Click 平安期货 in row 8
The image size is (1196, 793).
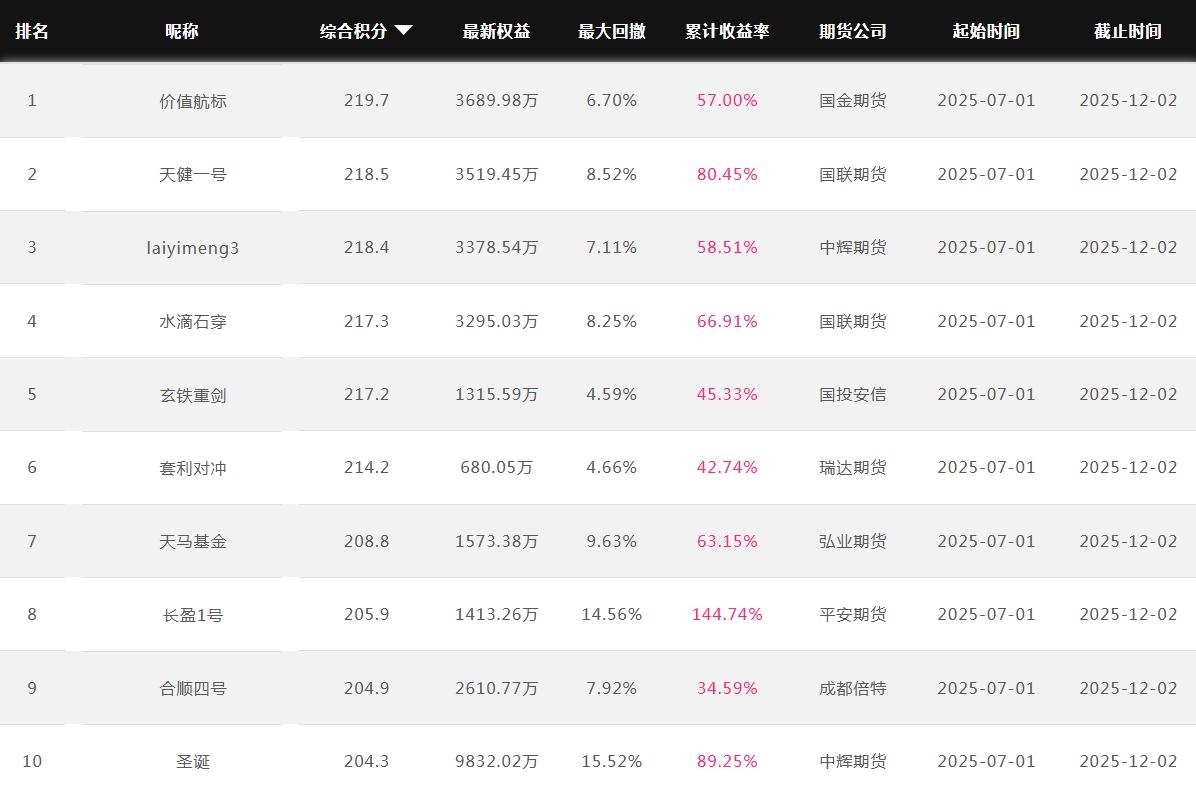click(x=852, y=615)
